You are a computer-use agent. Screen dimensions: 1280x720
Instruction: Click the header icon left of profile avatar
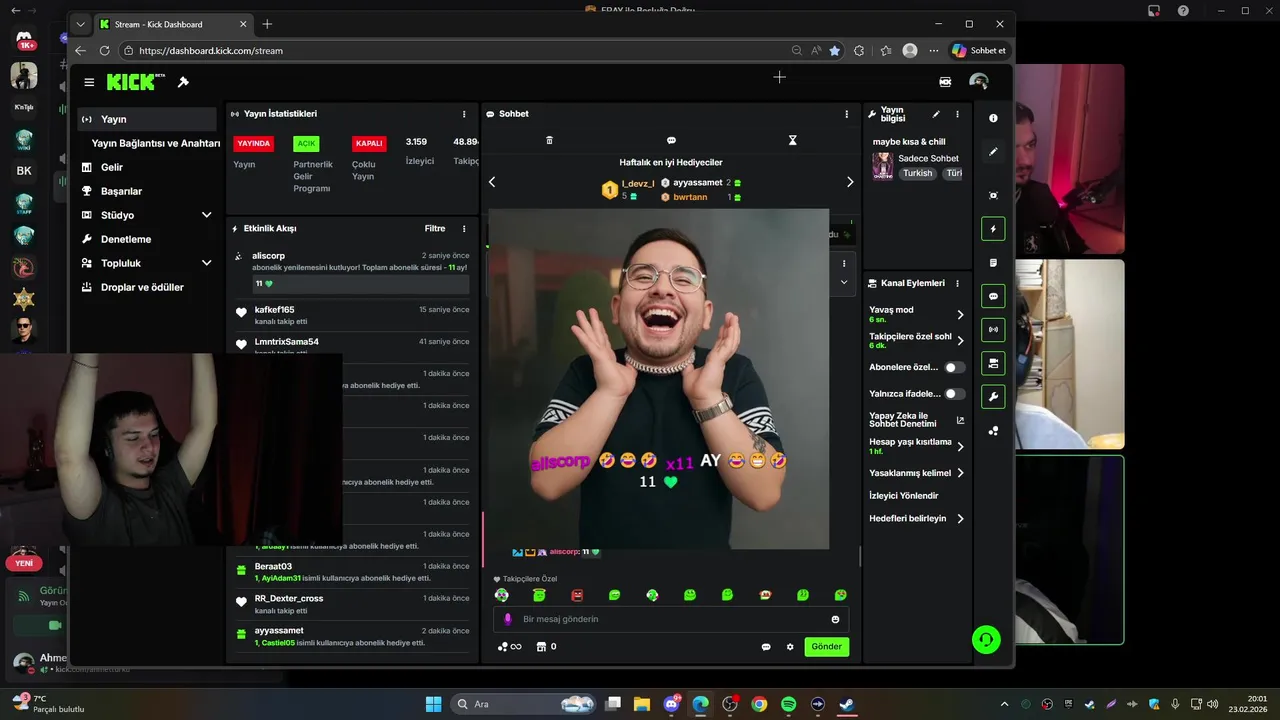coord(945,82)
